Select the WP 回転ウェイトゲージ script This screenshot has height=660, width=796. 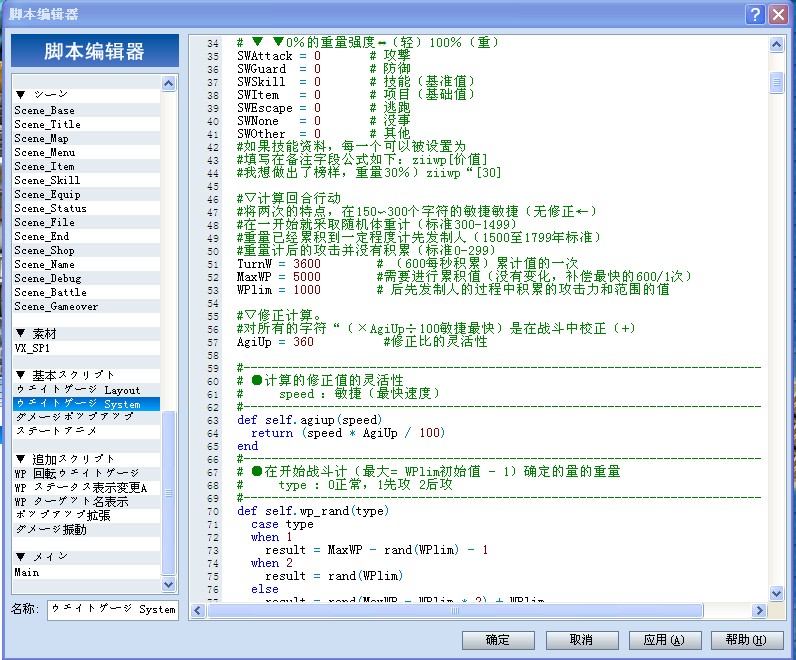(x=87, y=474)
